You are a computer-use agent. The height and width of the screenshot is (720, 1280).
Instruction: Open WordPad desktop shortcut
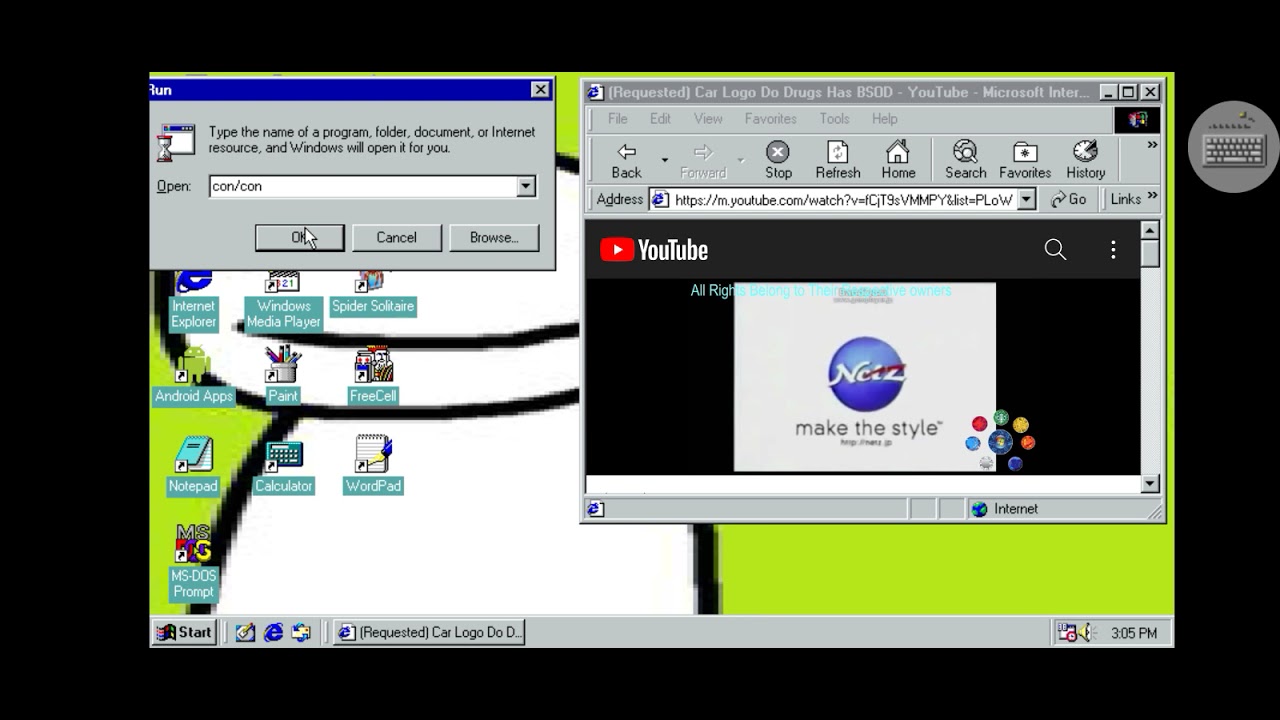373,465
